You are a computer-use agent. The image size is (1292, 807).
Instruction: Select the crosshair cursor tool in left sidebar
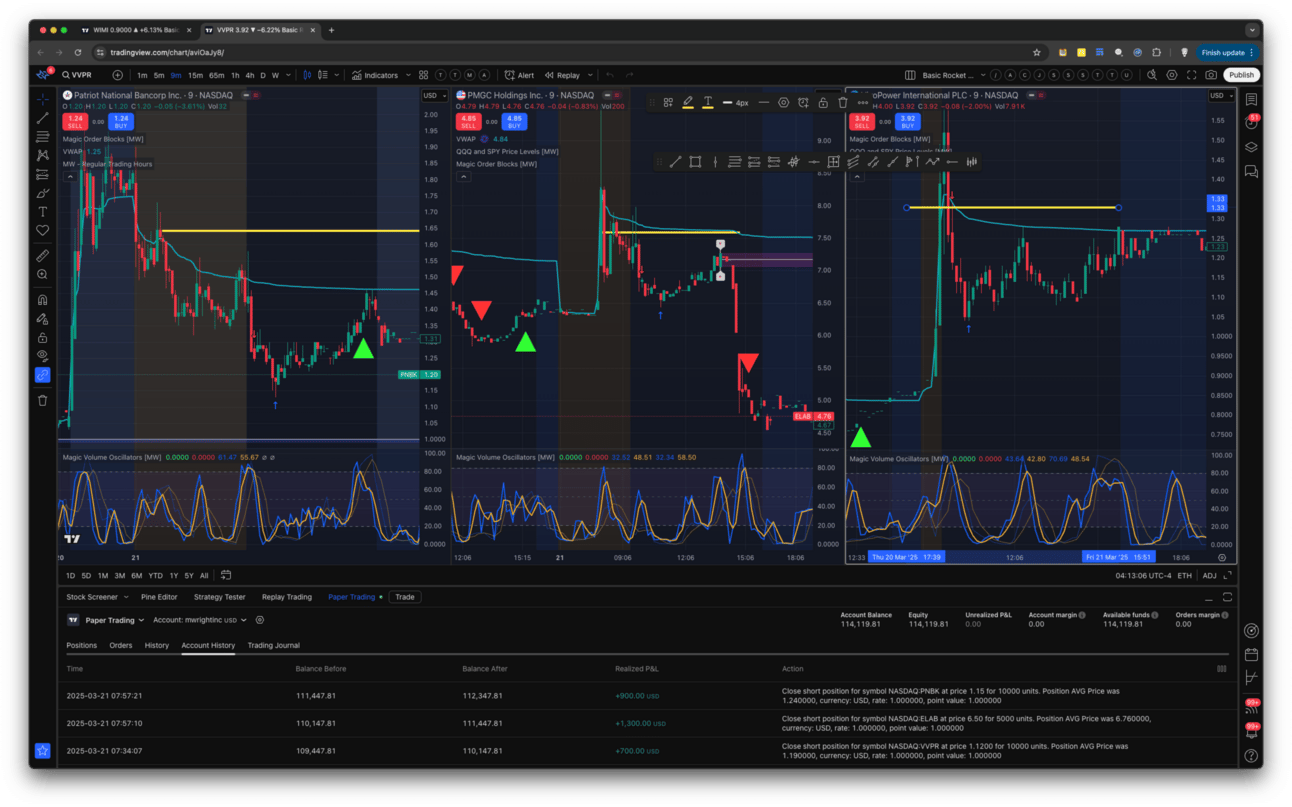[x=42, y=99]
